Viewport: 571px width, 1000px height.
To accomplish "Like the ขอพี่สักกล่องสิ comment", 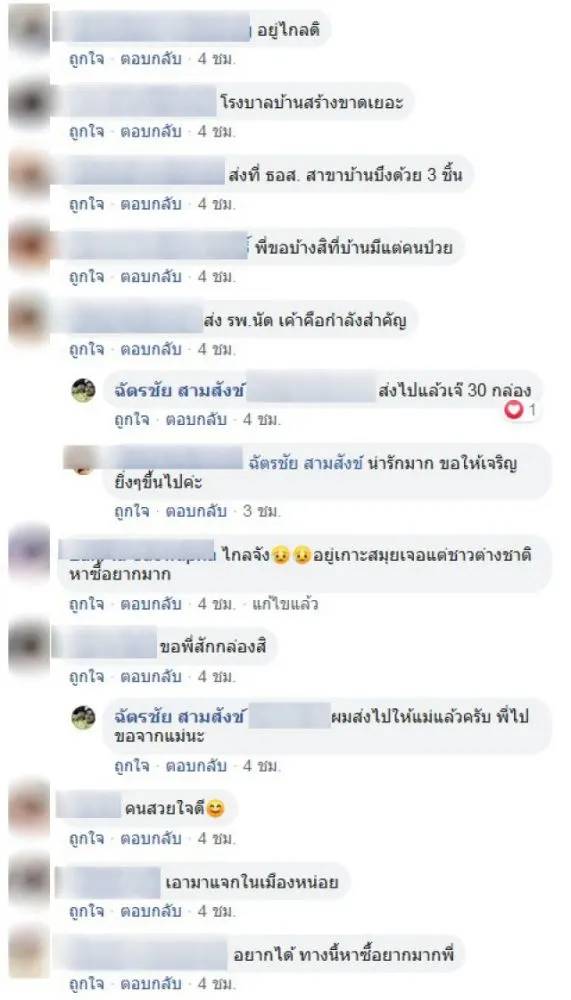I will [x=86, y=675].
